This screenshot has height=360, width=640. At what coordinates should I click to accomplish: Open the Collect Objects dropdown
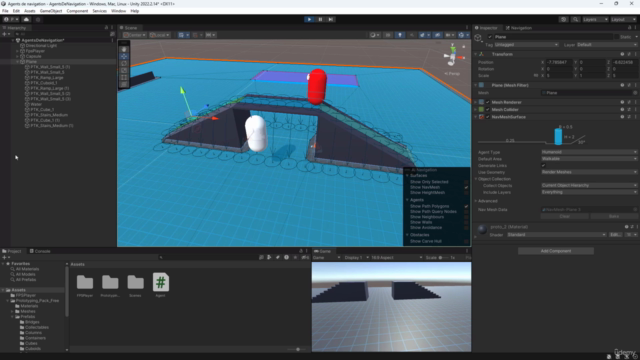(589, 185)
